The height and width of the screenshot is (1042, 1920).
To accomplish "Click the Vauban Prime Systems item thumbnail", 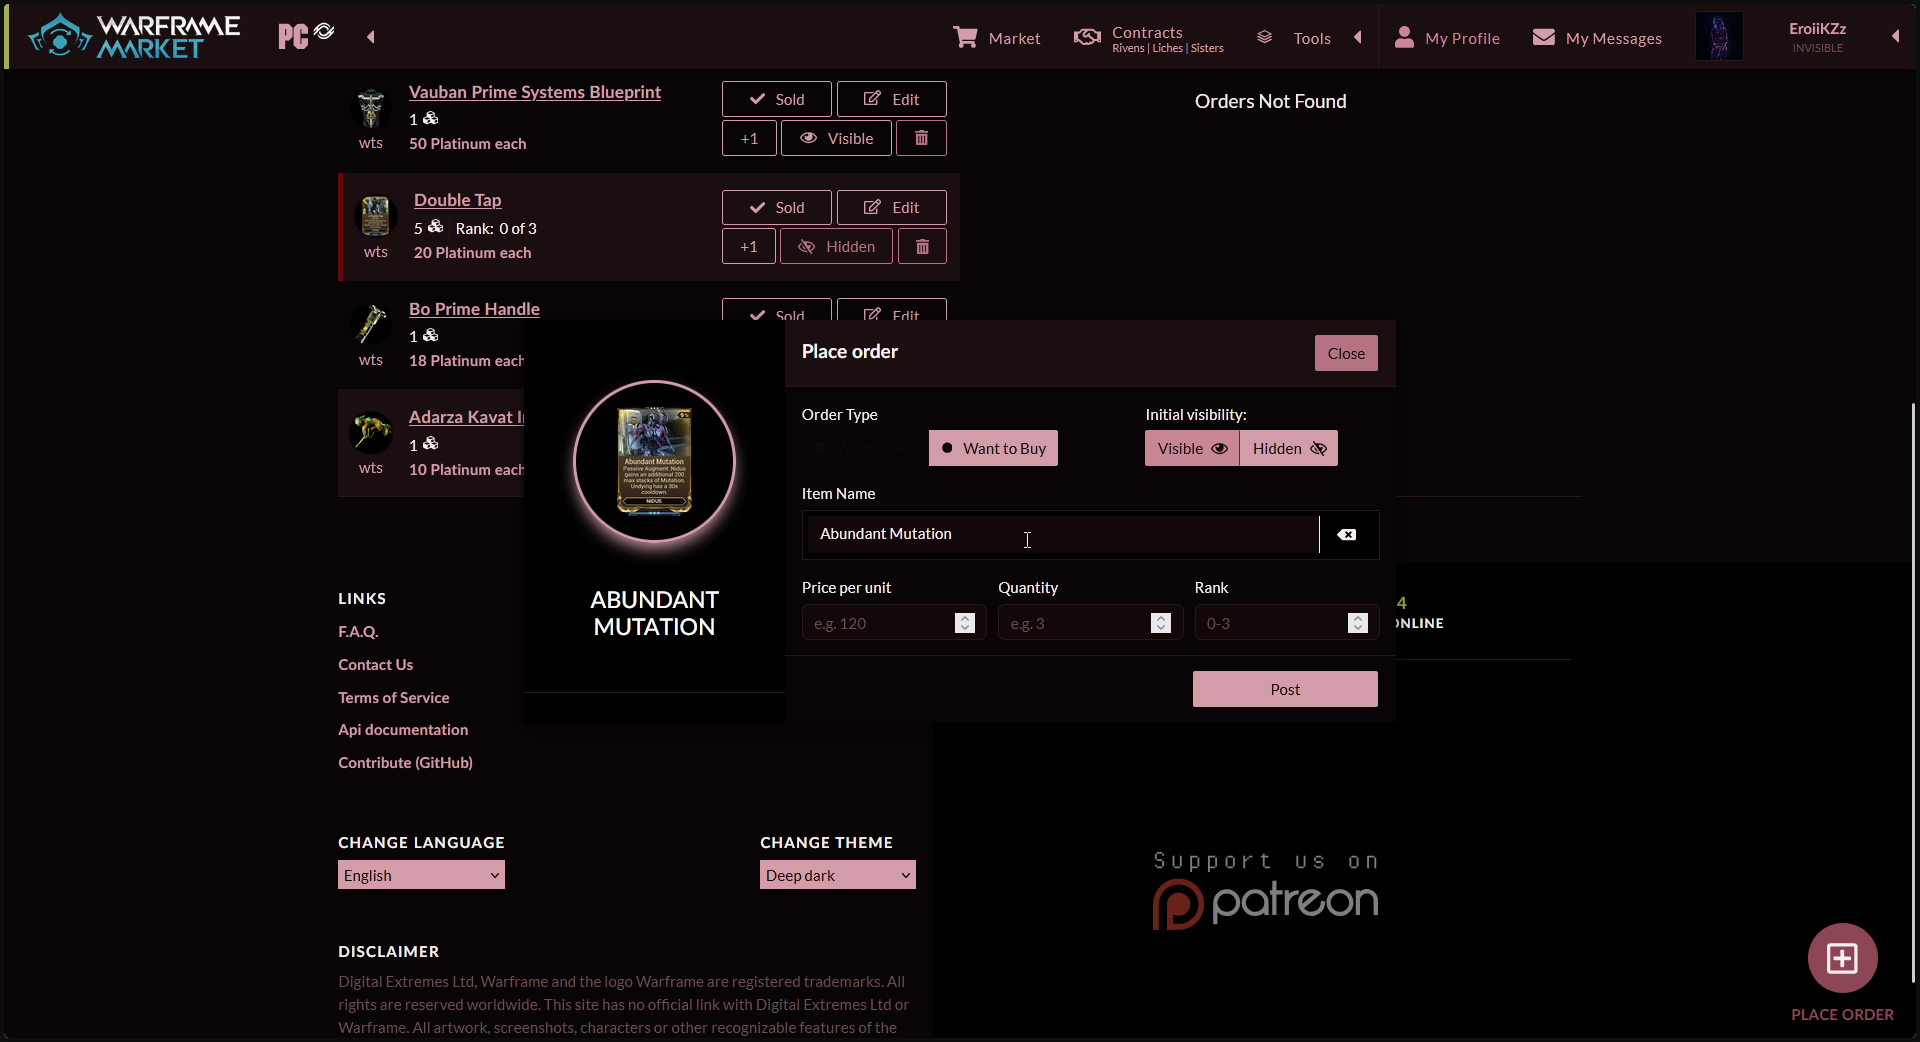I will pos(371,108).
